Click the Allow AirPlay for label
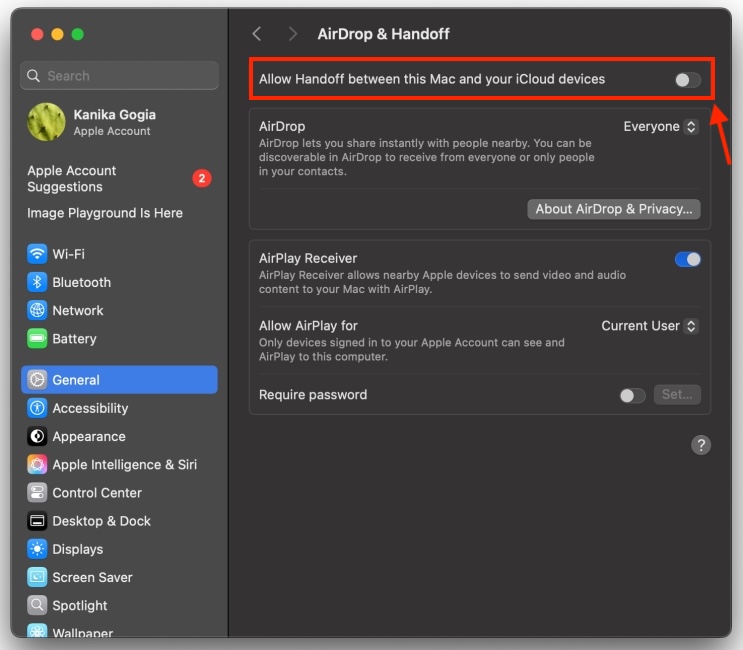Image resolution: width=743 pixels, height=650 pixels. (308, 326)
